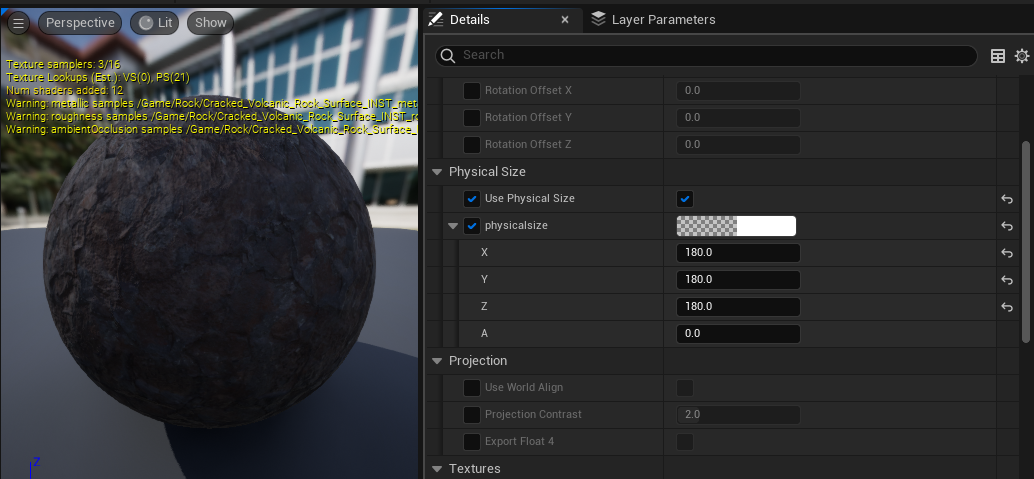Click the Rotation Offset Y value field

click(x=738, y=118)
